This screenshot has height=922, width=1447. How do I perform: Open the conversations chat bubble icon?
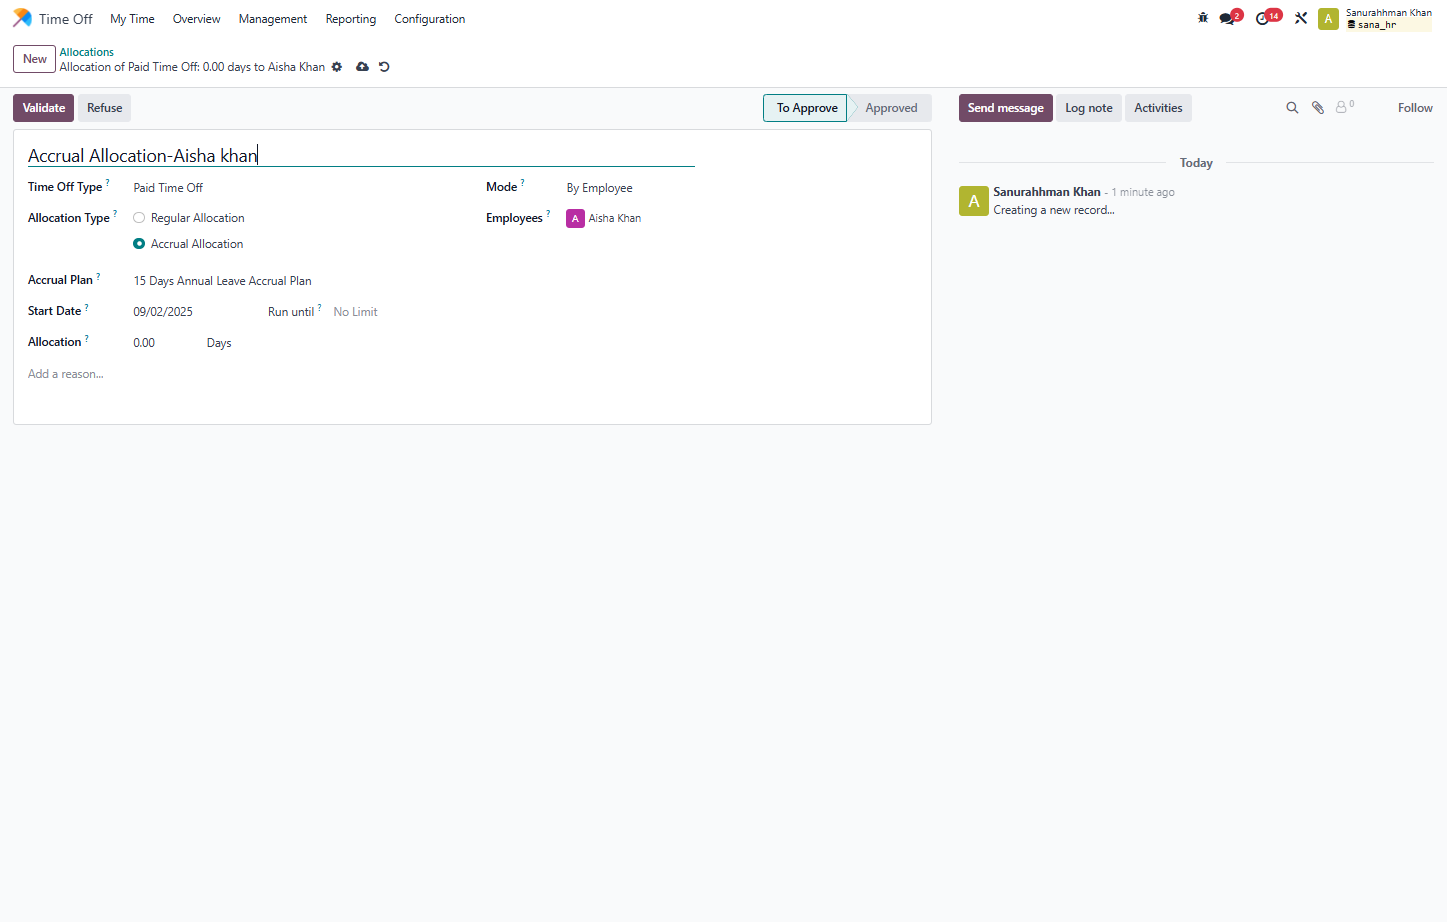click(1227, 18)
